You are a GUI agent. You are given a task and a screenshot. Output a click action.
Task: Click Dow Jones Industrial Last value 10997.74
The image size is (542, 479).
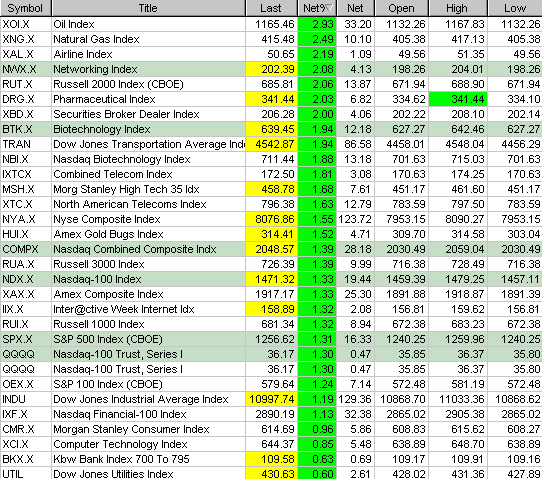pos(271,399)
